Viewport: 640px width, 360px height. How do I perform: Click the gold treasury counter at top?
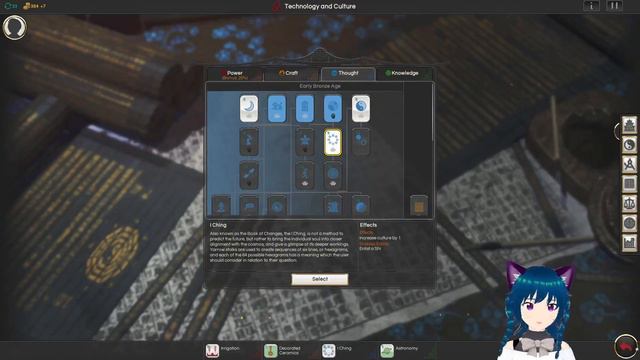tap(34, 6)
